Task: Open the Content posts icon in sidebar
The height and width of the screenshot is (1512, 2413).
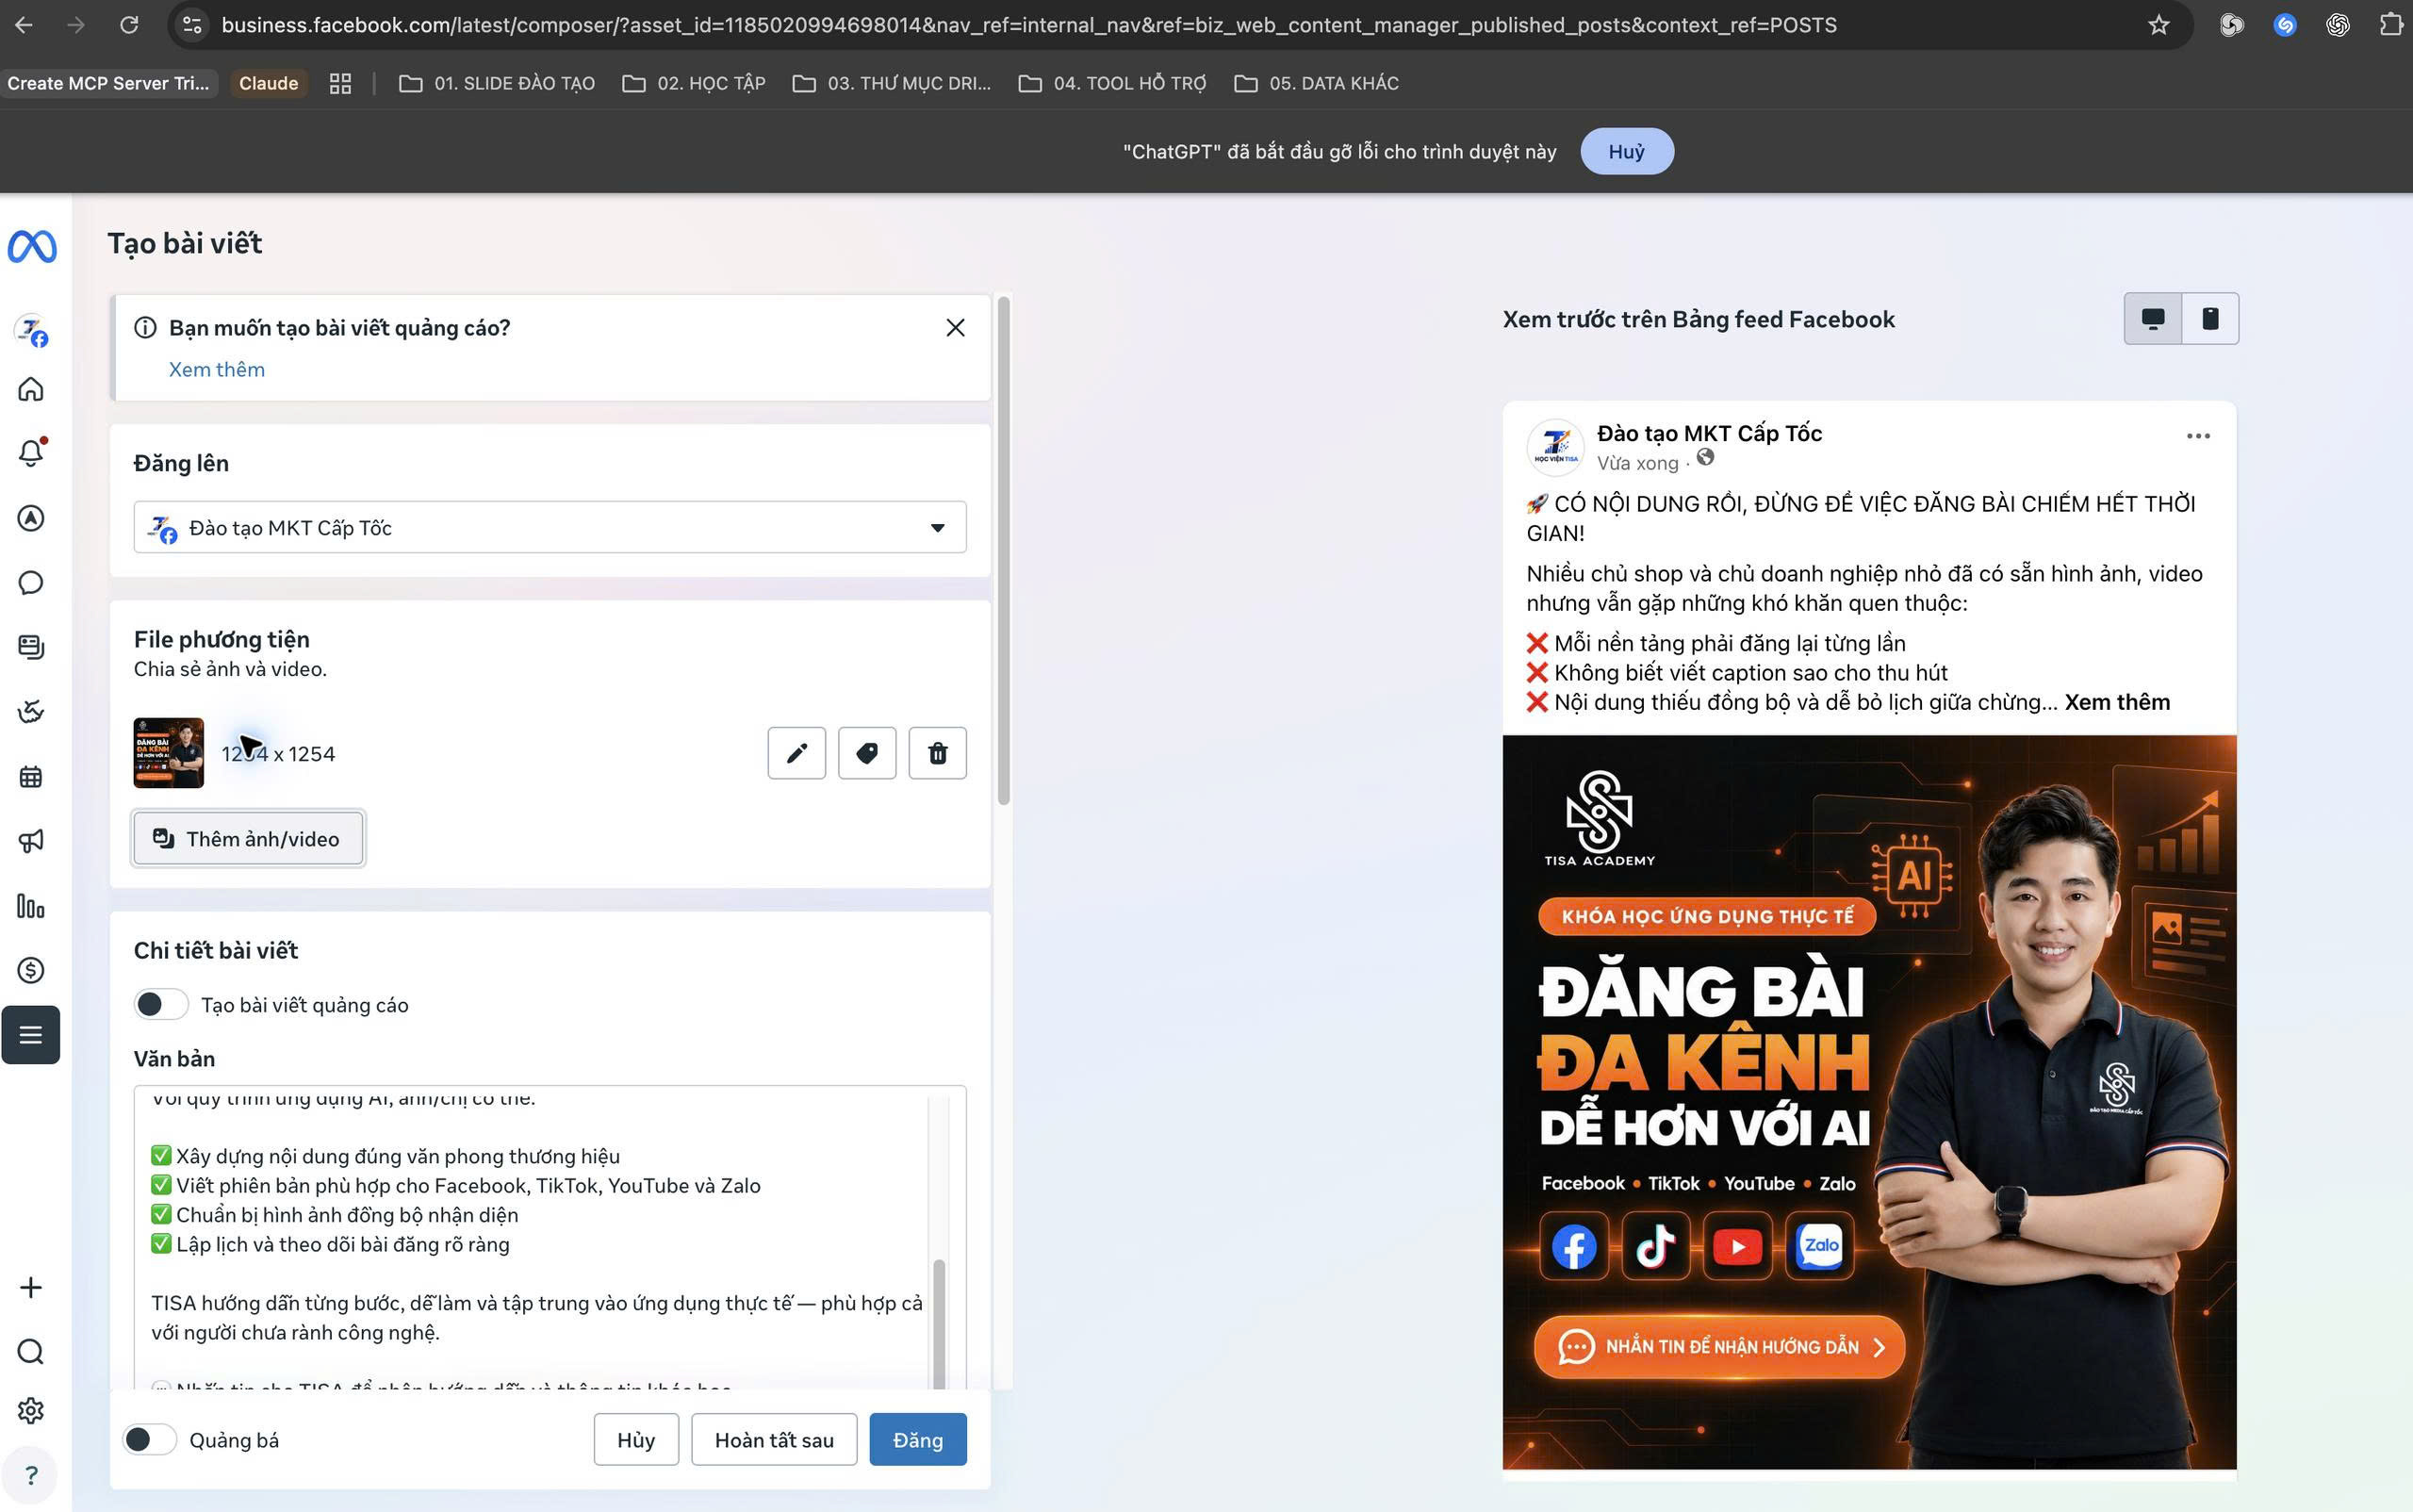Action: [31, 647]
